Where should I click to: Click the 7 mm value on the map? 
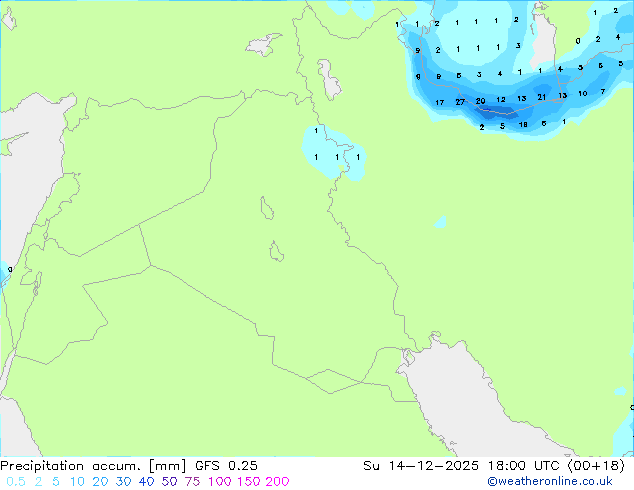(x=603, y=92)
